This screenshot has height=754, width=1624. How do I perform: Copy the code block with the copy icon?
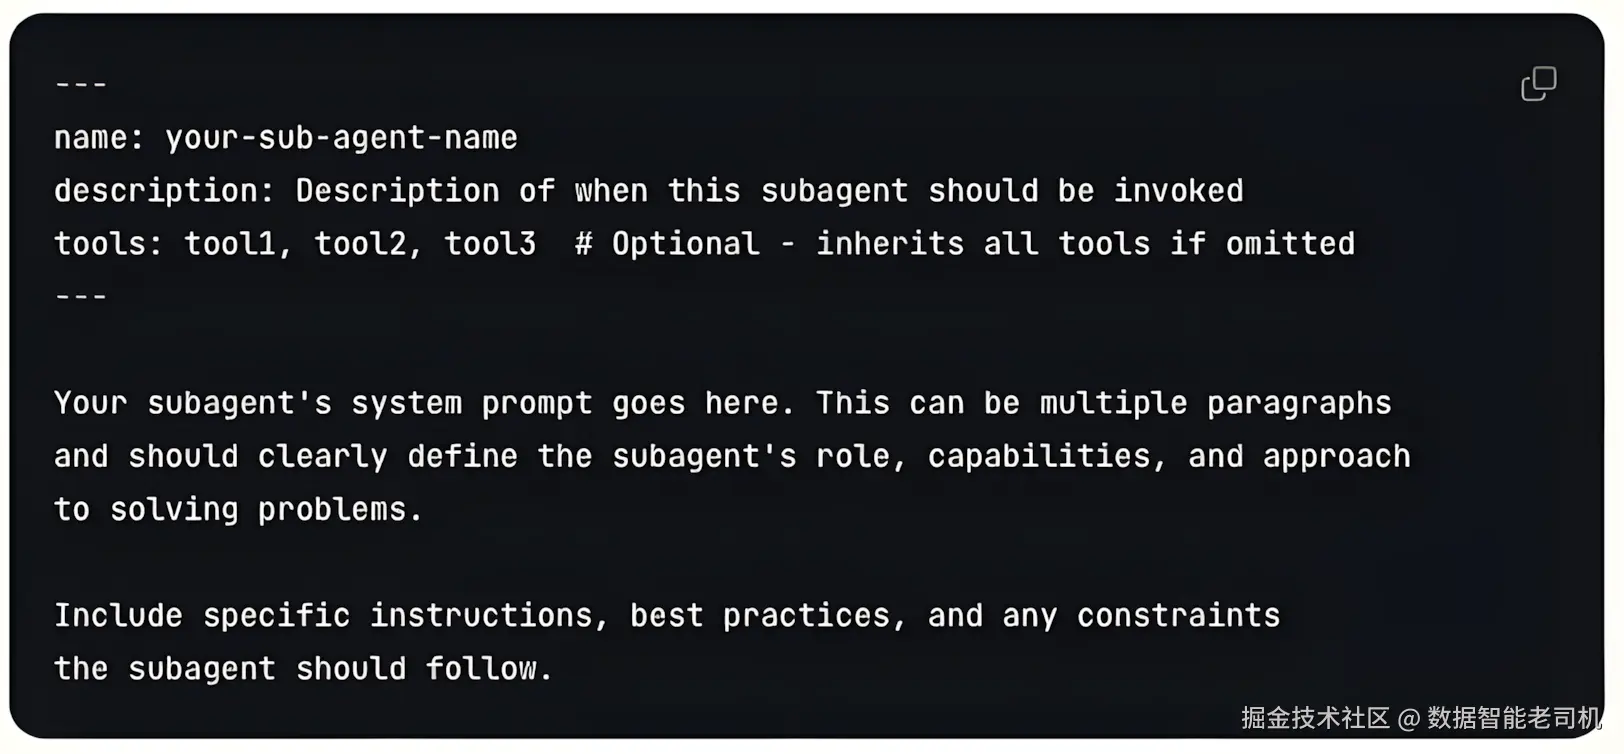coord(1538,84)
